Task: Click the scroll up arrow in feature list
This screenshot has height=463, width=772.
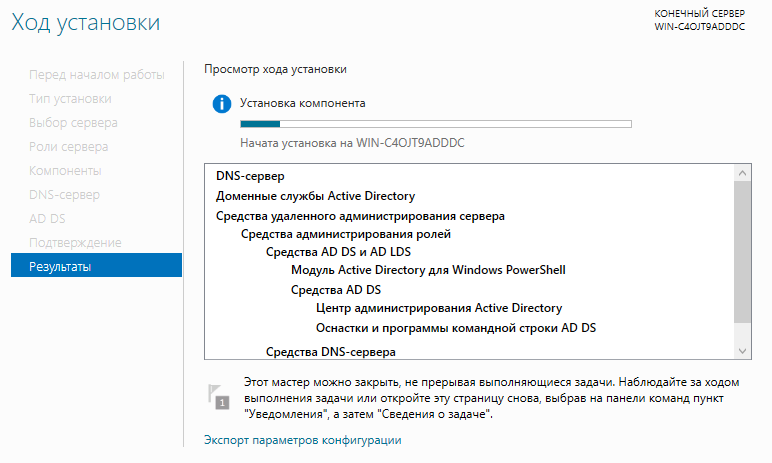Action: coord(742,173)
